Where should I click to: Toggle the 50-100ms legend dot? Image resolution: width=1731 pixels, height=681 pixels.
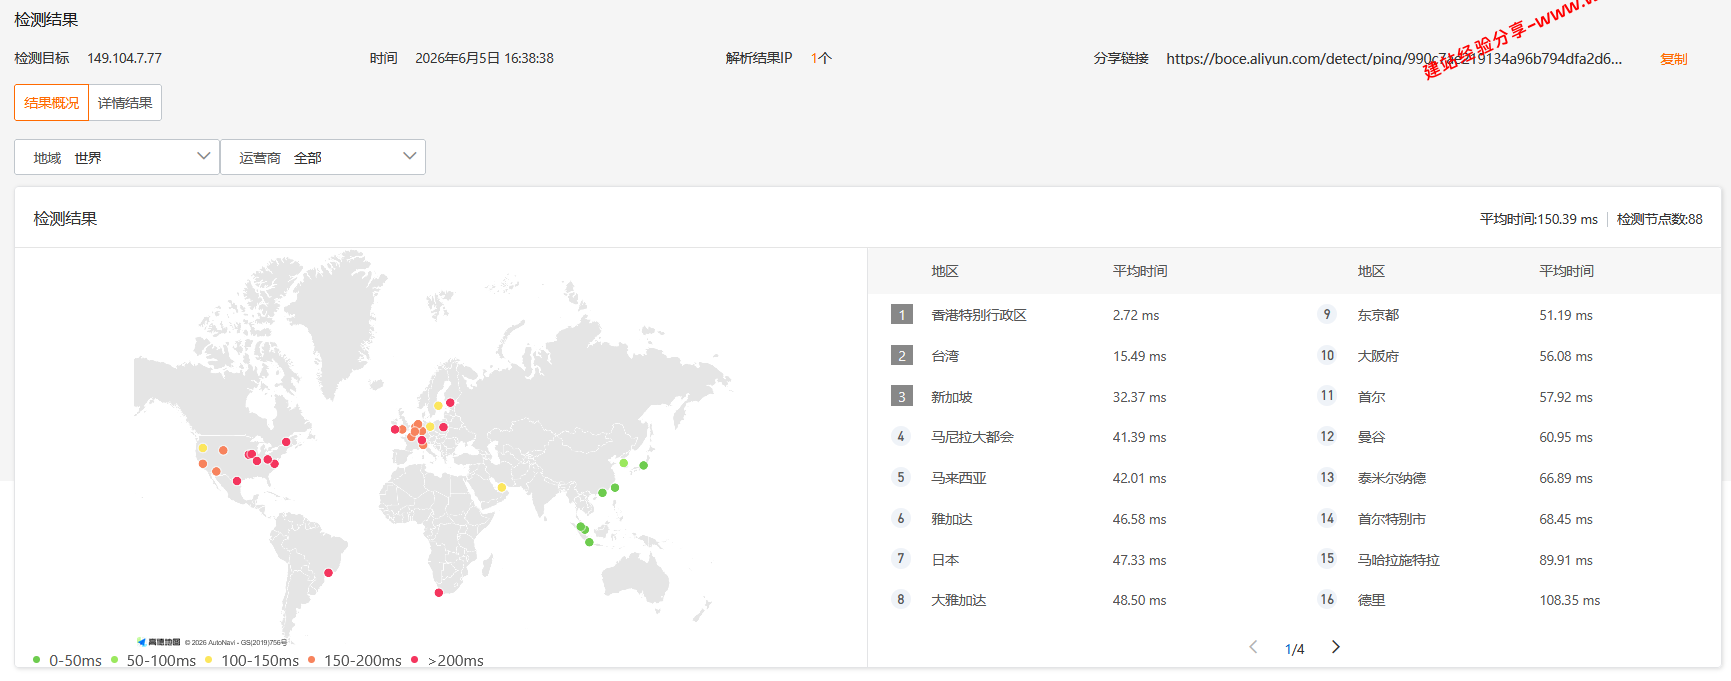point(115,659)
